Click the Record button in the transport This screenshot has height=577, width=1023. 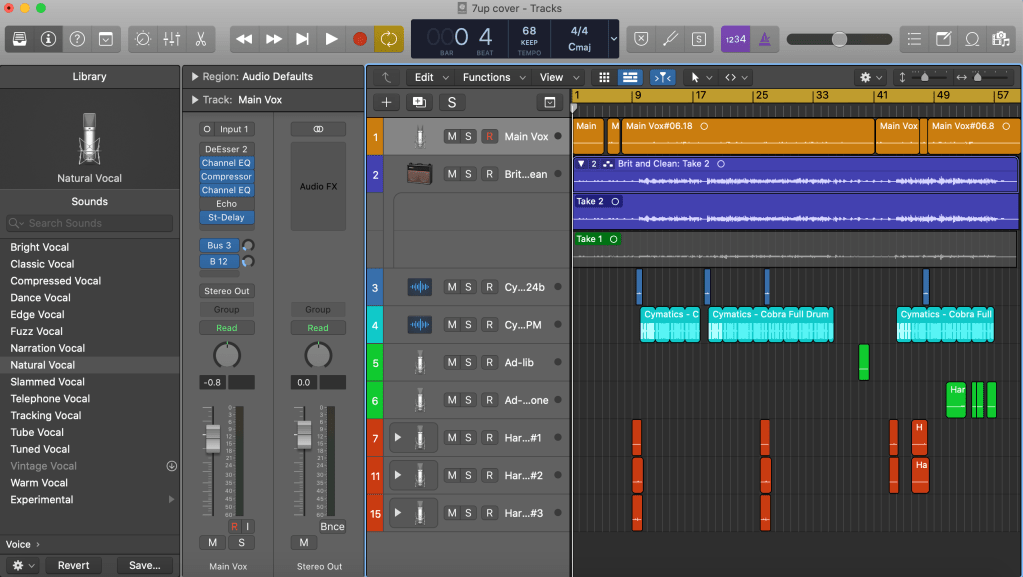360,39
